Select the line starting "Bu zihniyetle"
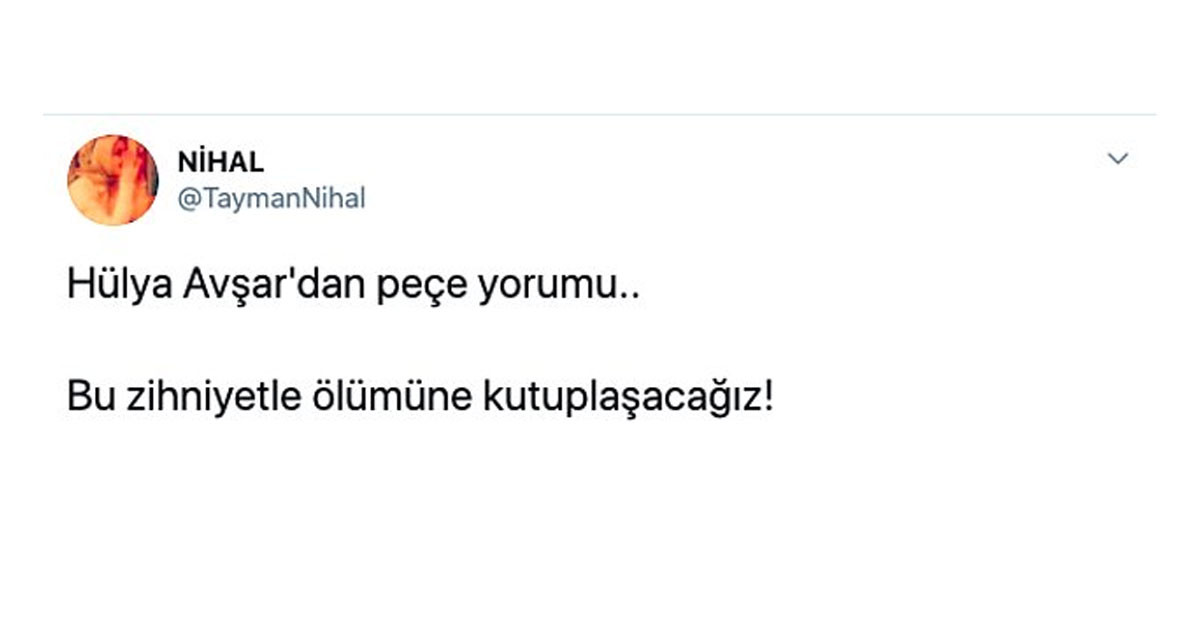 [420, 398]
